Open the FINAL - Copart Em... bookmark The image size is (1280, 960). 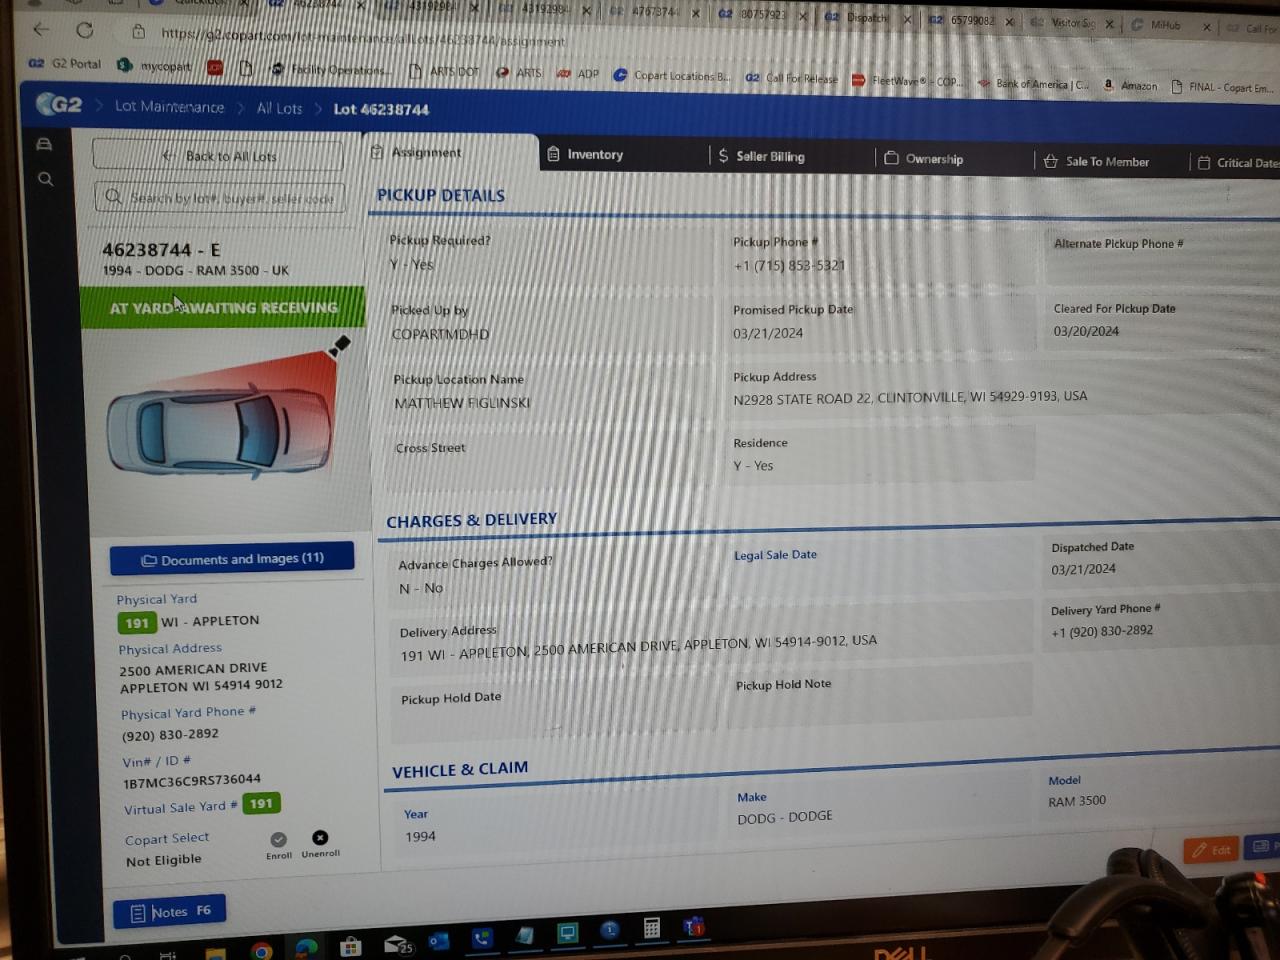tap(1222, 88)
